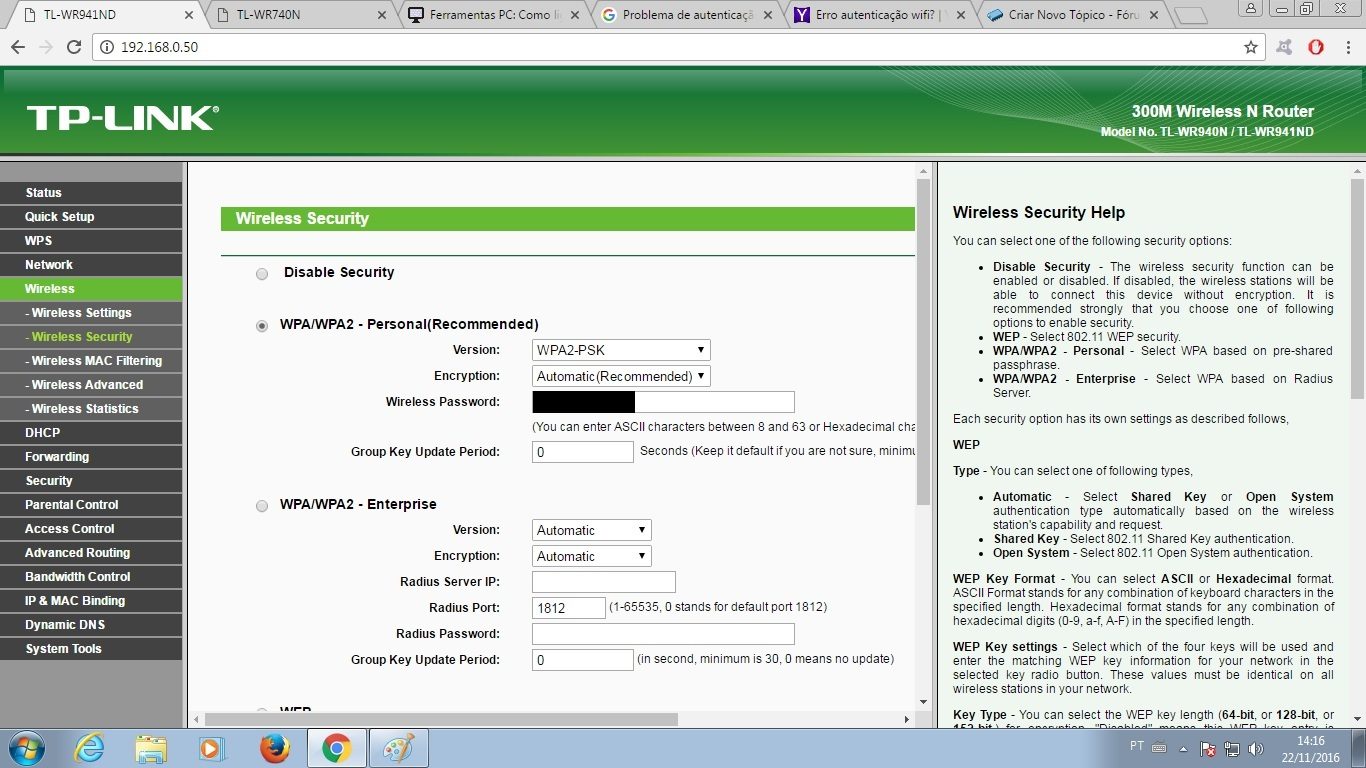Click the help panel vertical scrollbar
1366x768 pixels.
(x=1357, y=289)
